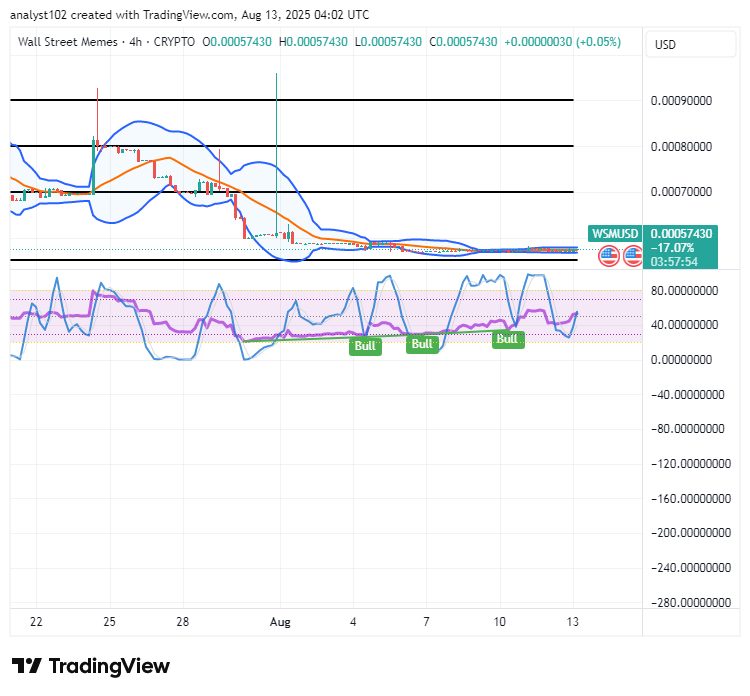
Task: Click the -80.00000000 oscillator axis label
Action: pyautogui.click(x=687, y=429)
